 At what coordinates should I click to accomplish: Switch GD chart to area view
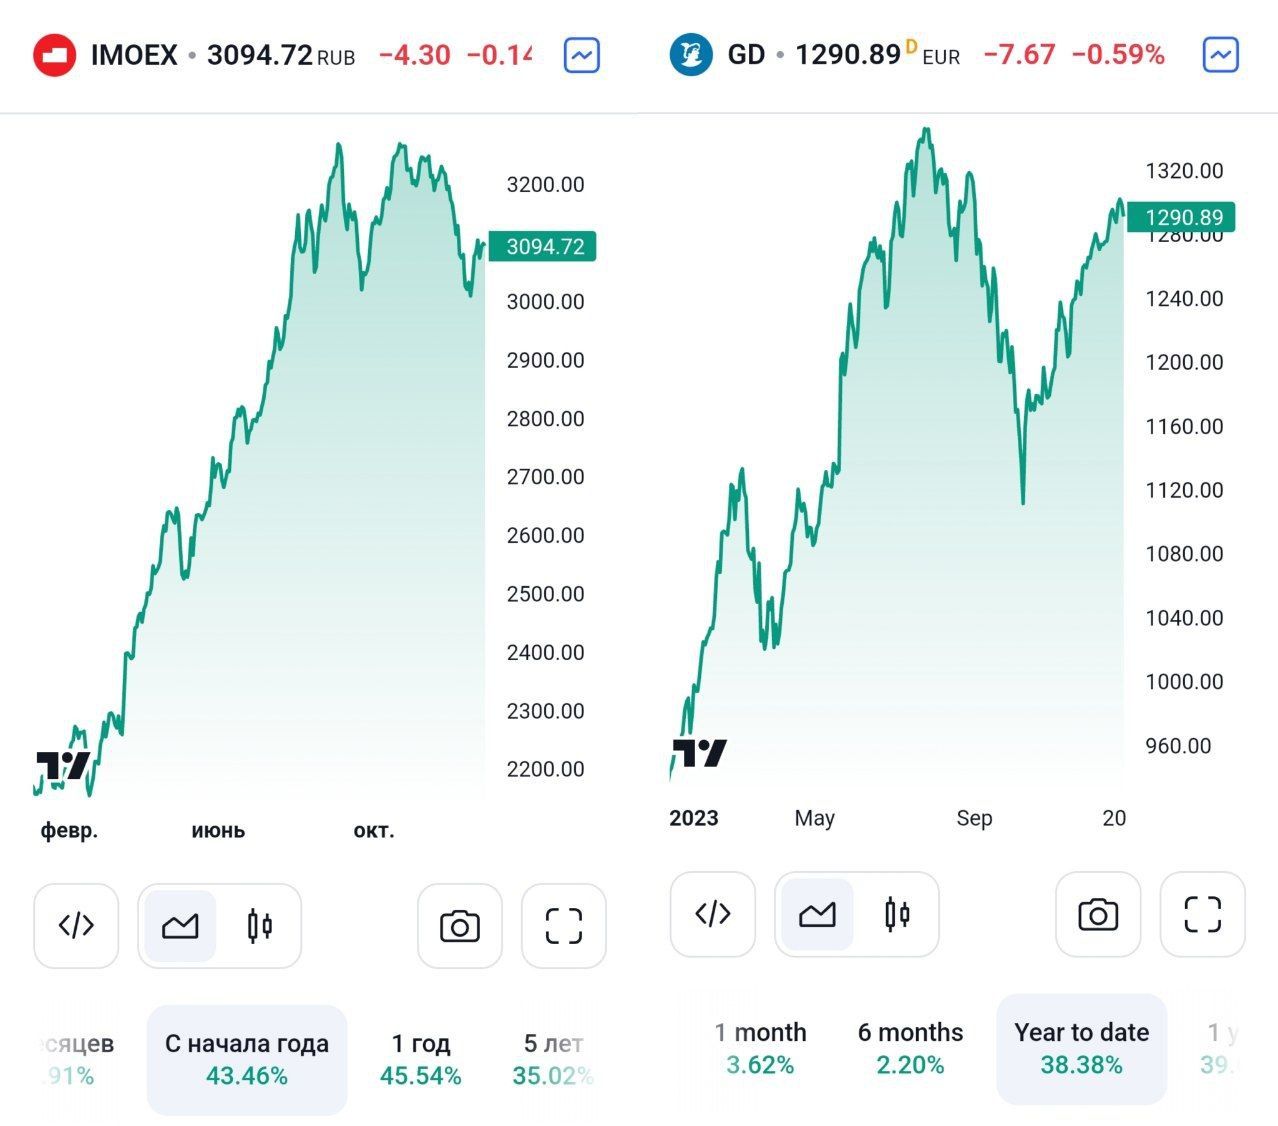(817, 914)
